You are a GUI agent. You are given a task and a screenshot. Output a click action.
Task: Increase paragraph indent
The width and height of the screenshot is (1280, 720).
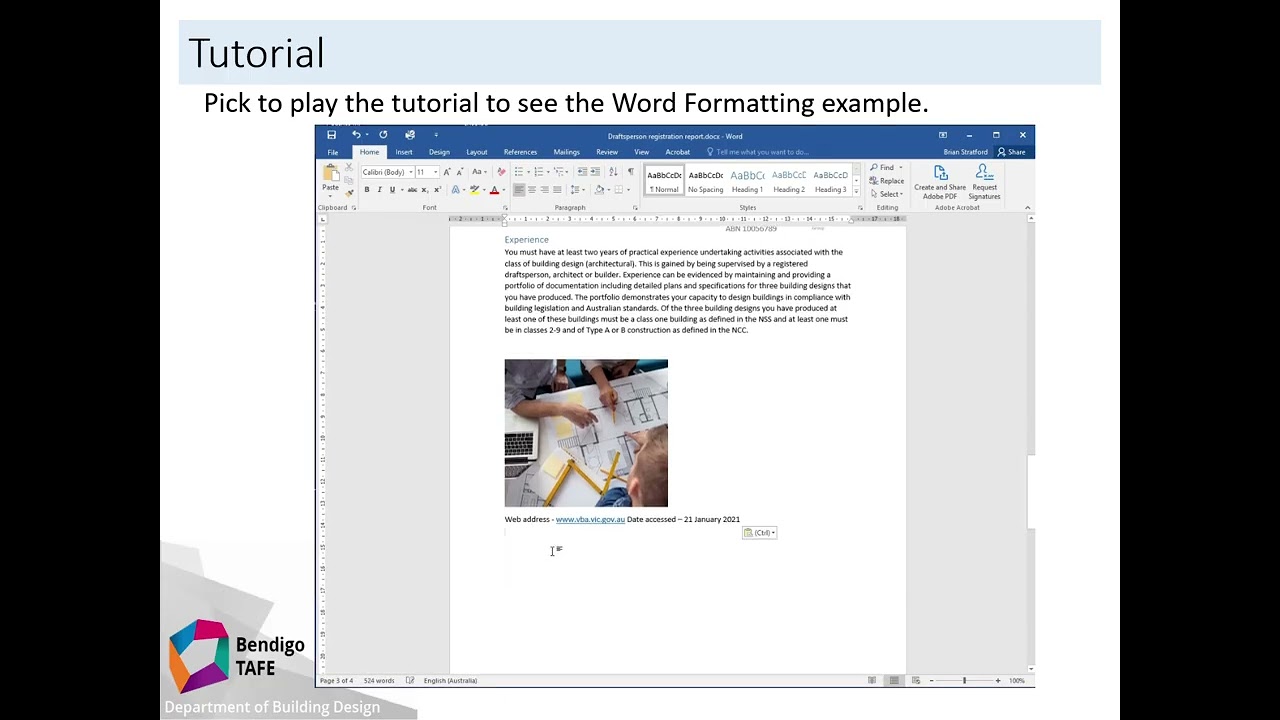[x=595, y=172]
